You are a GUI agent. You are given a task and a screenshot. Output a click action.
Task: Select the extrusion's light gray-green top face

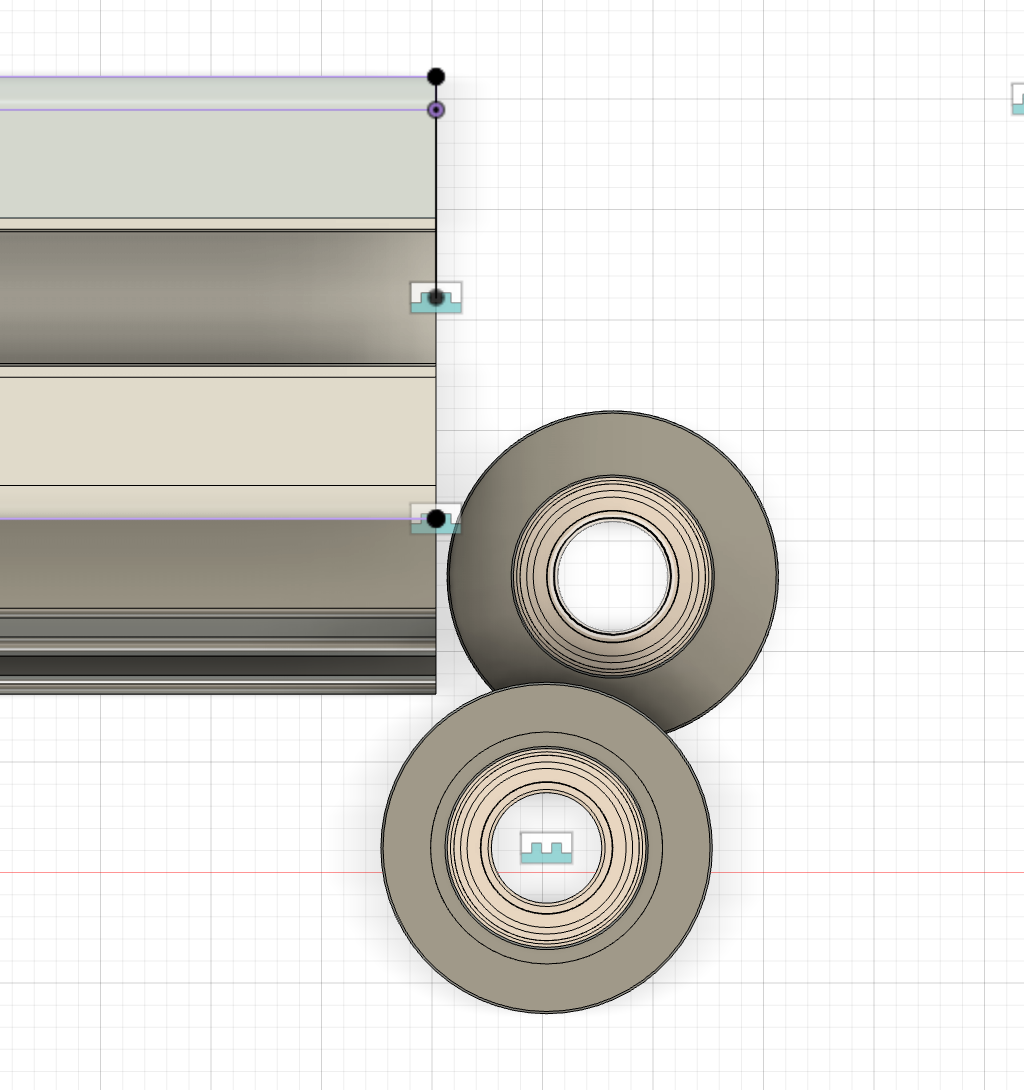[200, 165]
